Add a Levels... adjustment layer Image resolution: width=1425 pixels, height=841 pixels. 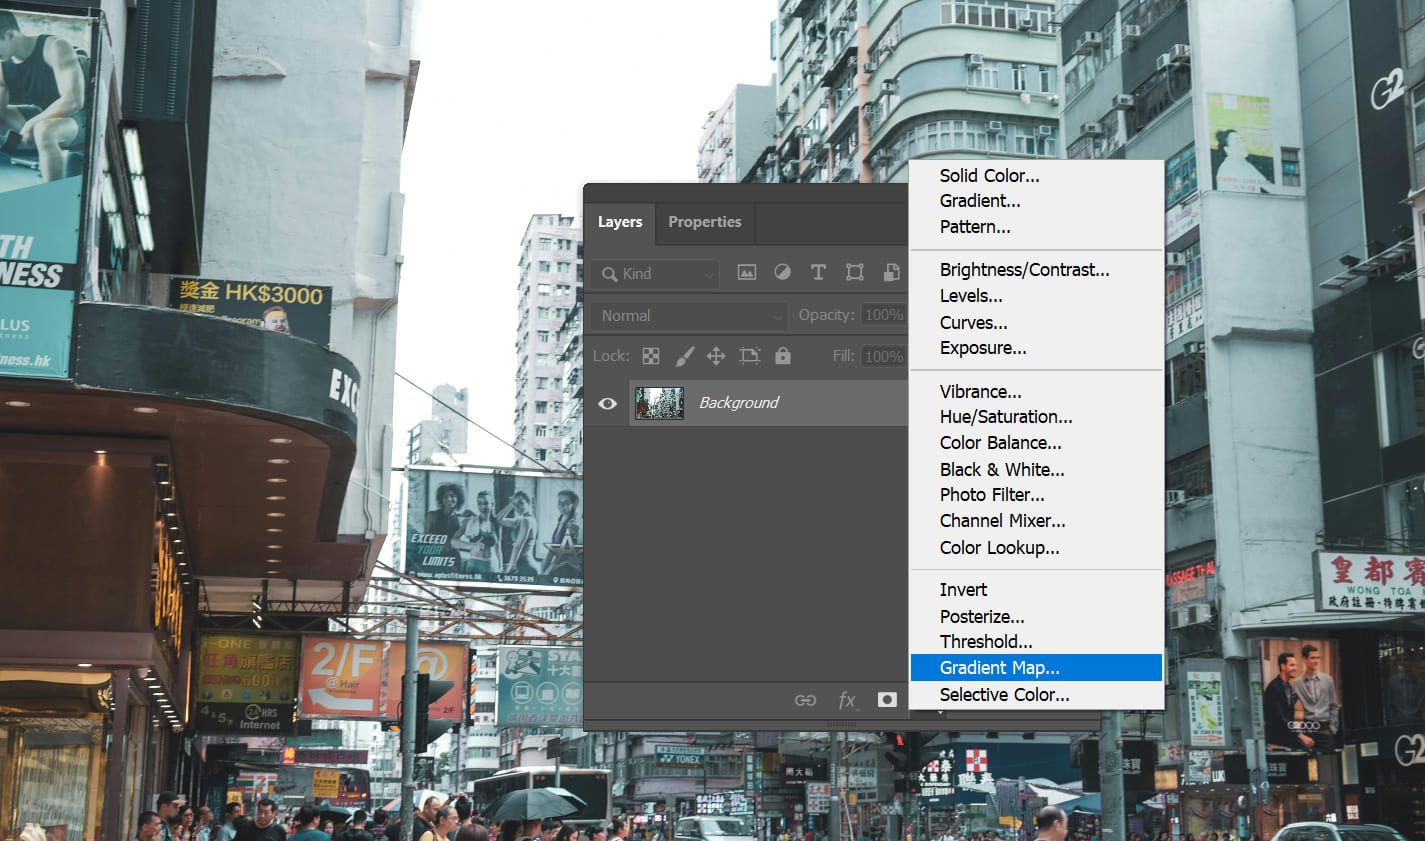click(x=971, y=296)
